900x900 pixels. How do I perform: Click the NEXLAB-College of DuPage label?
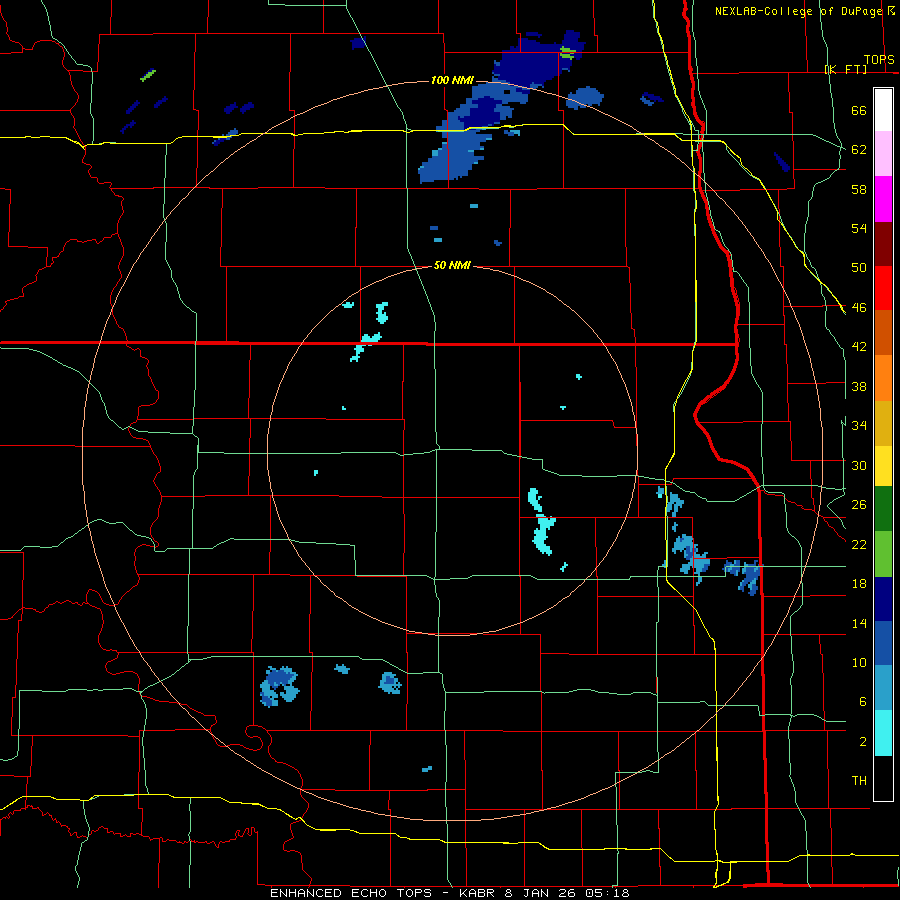click(799, 11)
